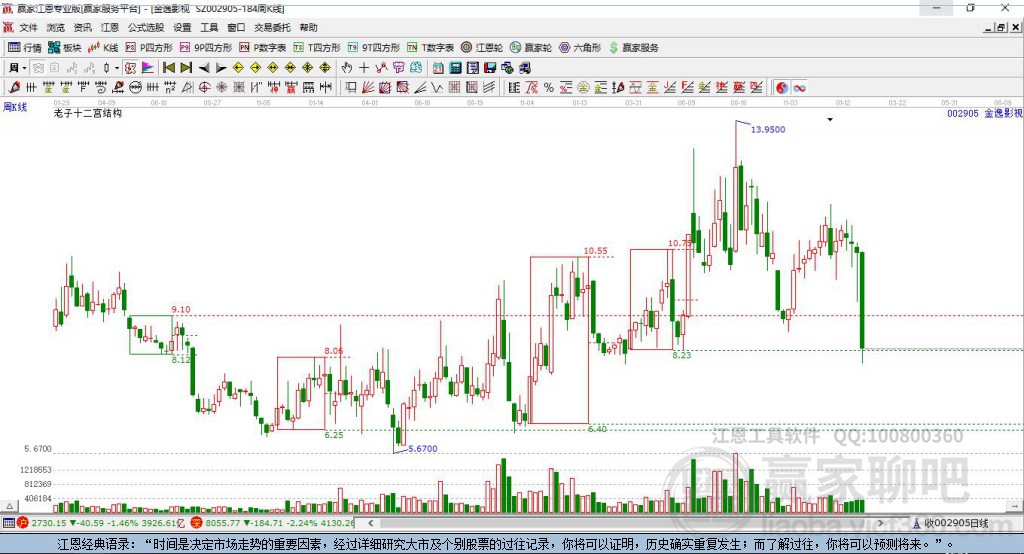Open the P数字表 tool

pyautogui.click(x=263, y=48)
